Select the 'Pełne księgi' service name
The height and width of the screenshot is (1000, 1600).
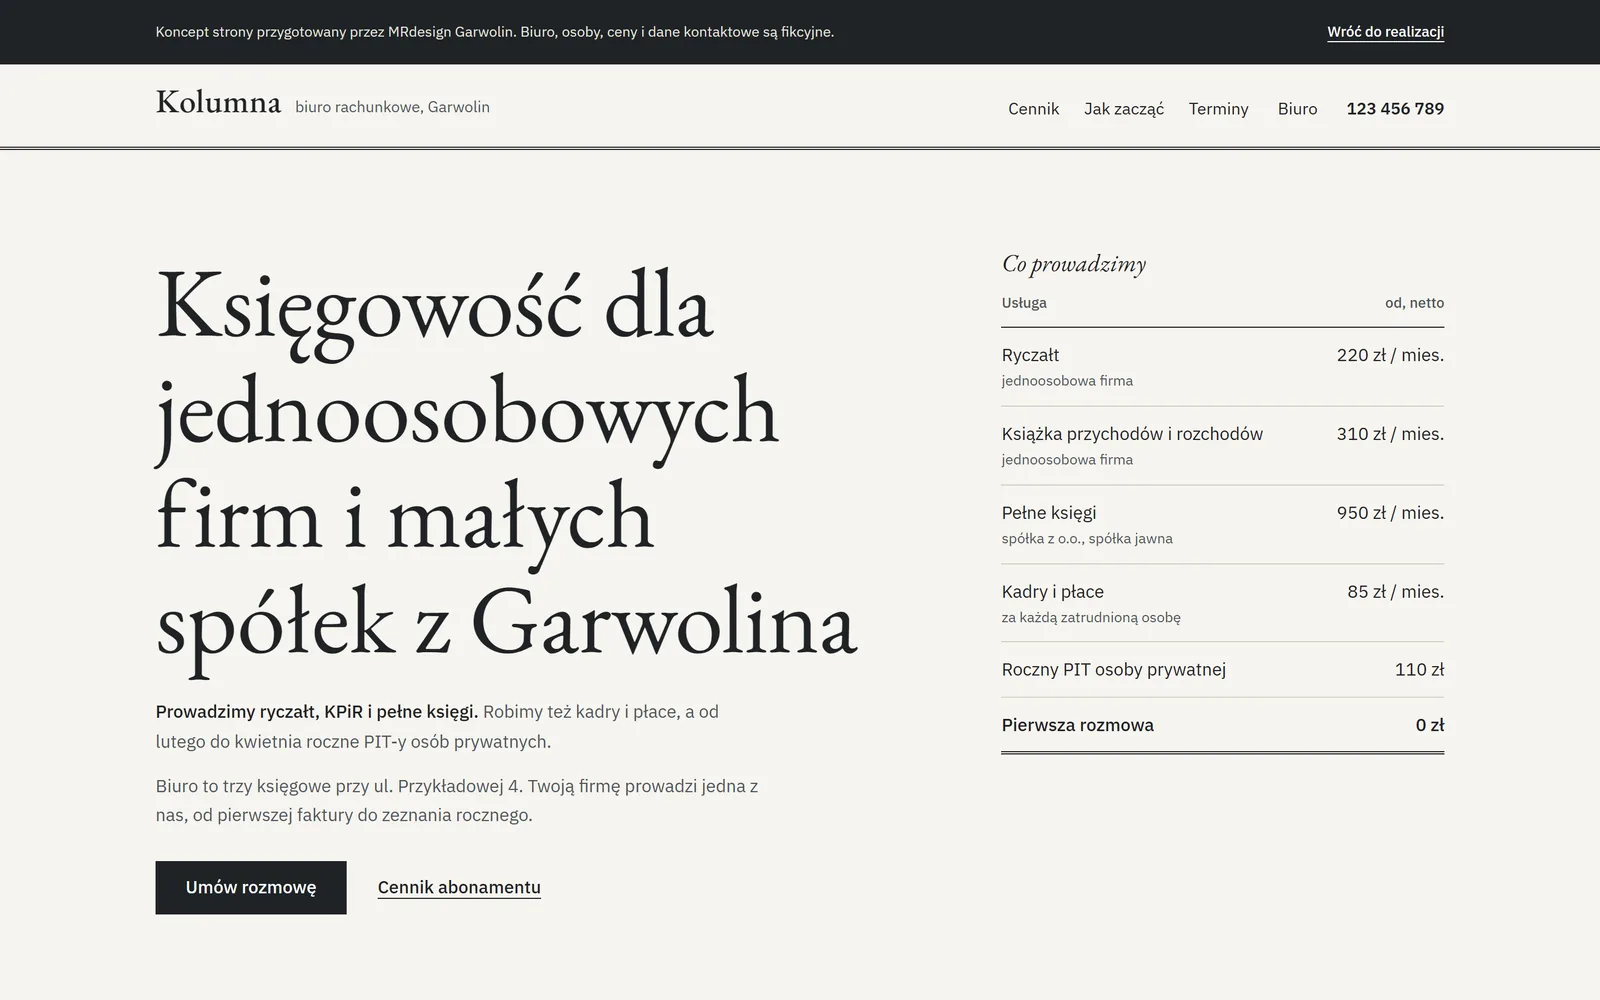(1049, 513)
